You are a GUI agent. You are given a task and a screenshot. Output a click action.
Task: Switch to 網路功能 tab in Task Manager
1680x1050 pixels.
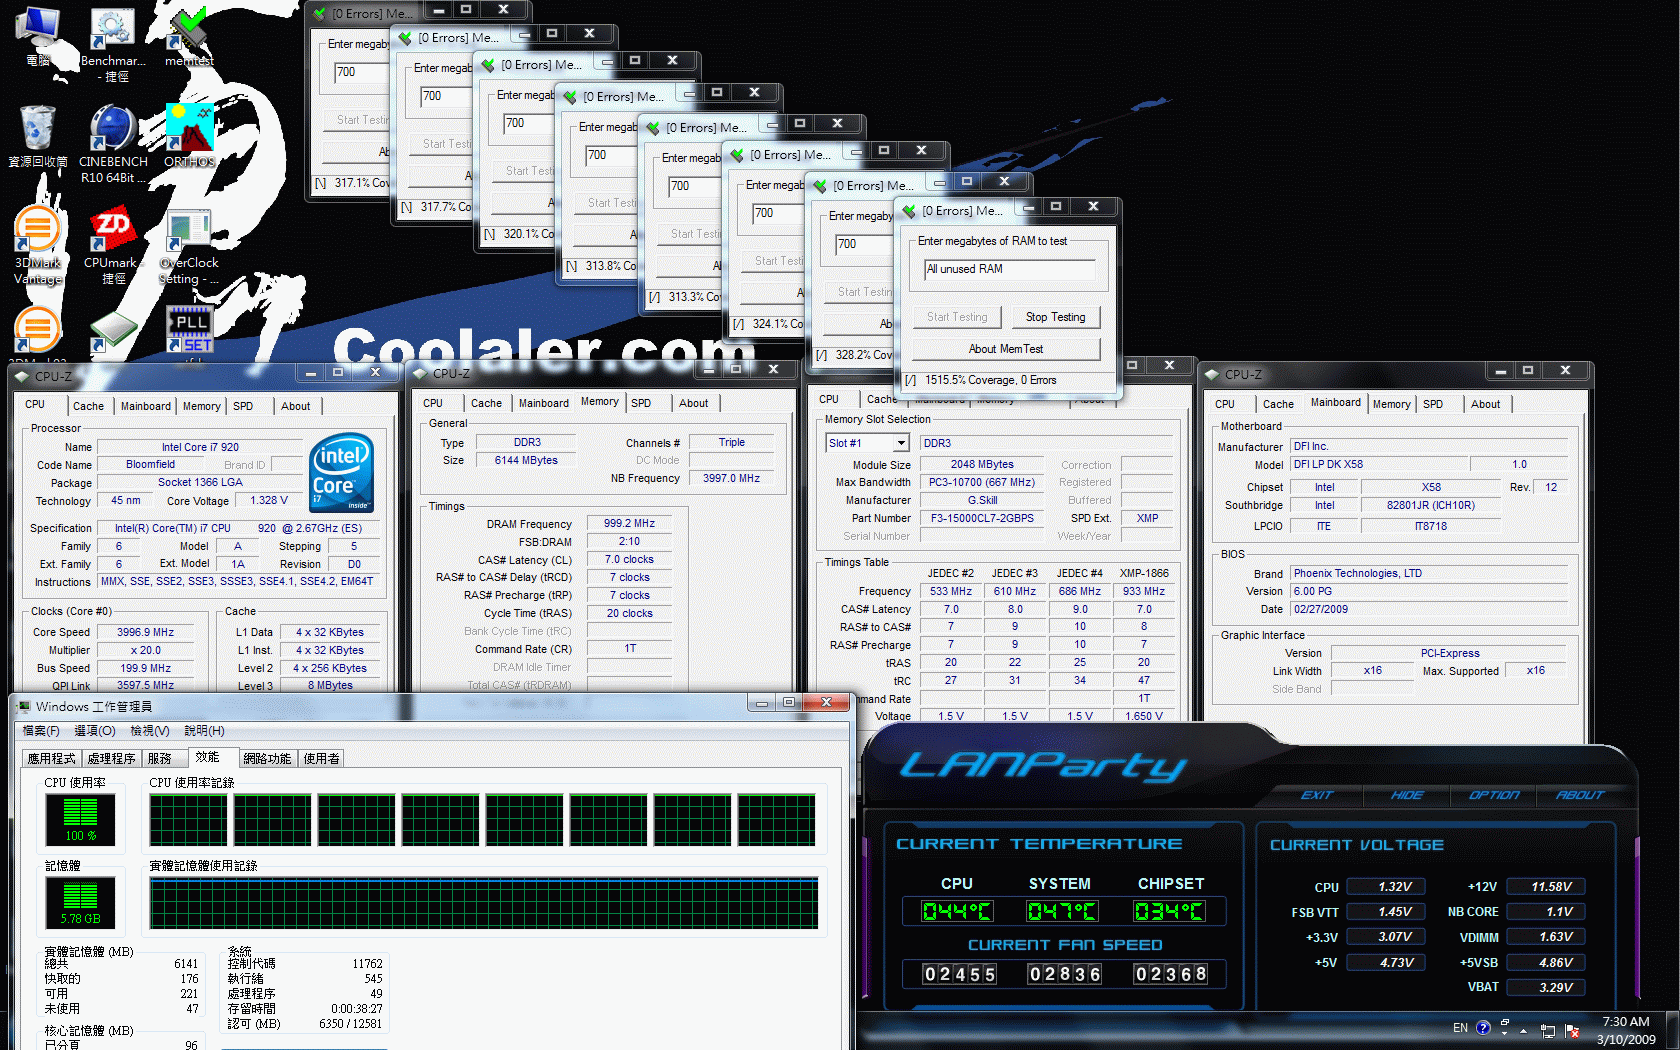click(267, 759)
